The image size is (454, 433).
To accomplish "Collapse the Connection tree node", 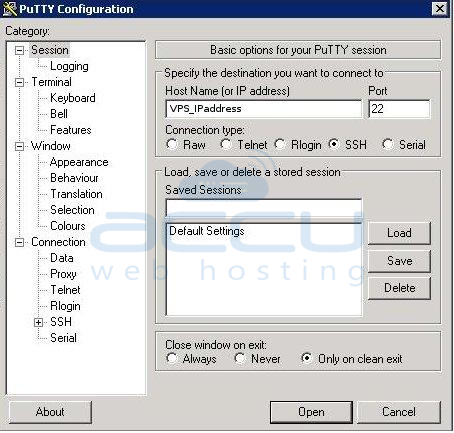I will (20, 242).
